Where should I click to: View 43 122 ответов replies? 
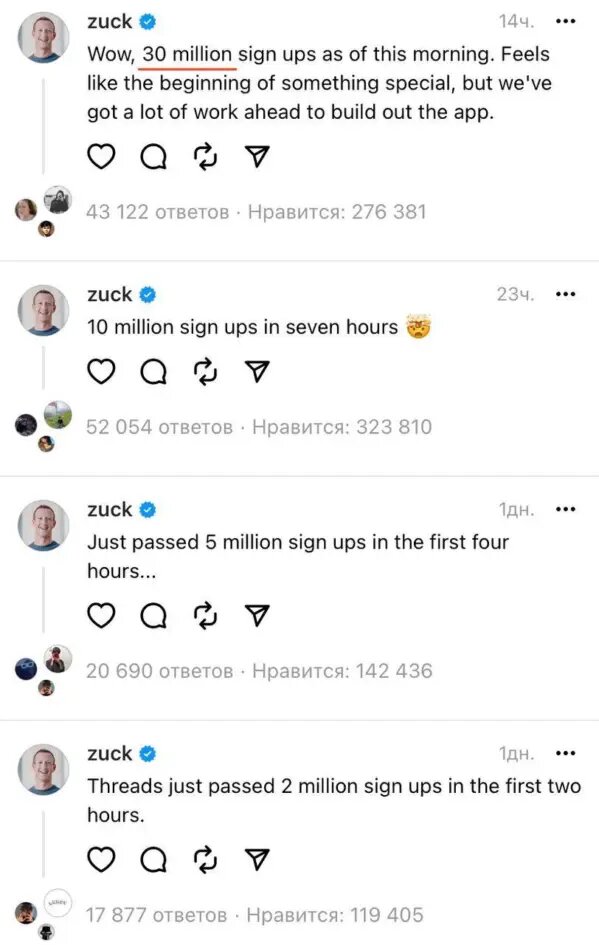click(x=157, y=212)
